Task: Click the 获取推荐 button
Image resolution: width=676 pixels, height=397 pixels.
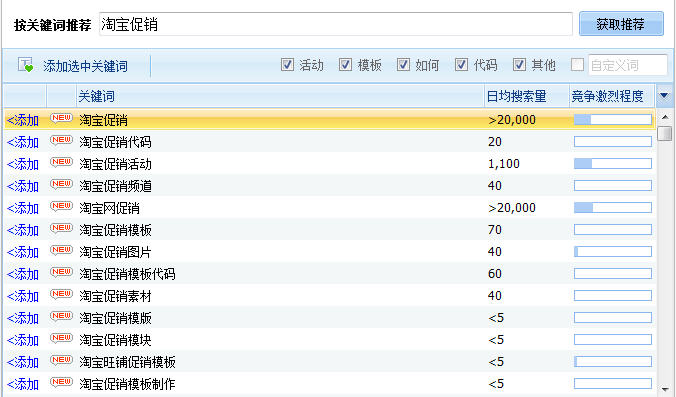Action: coord(621,24)
